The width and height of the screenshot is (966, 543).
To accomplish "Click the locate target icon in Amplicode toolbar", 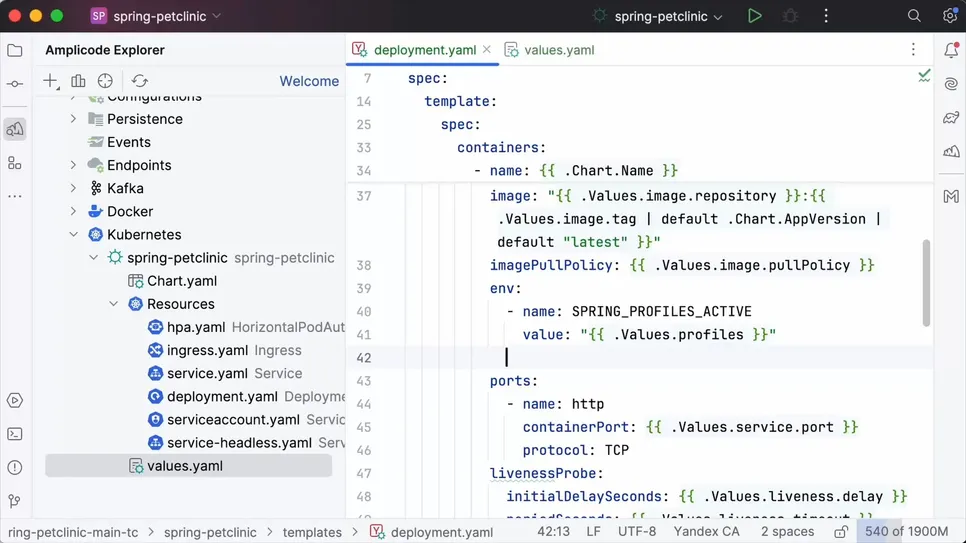I will point(105,81).
